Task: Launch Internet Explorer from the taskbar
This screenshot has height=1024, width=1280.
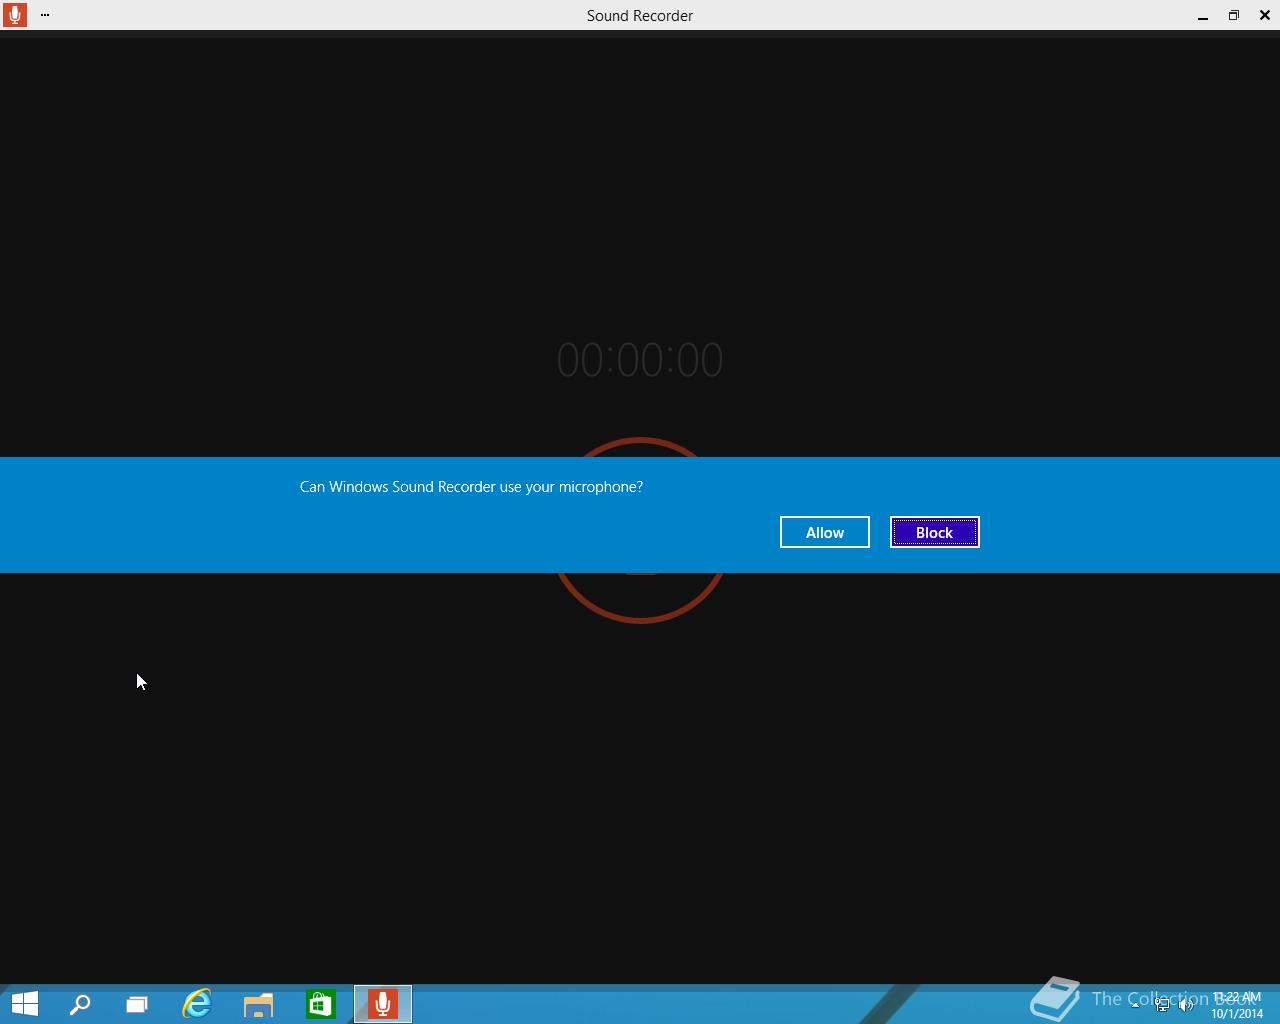Action: pos(197,1004)
